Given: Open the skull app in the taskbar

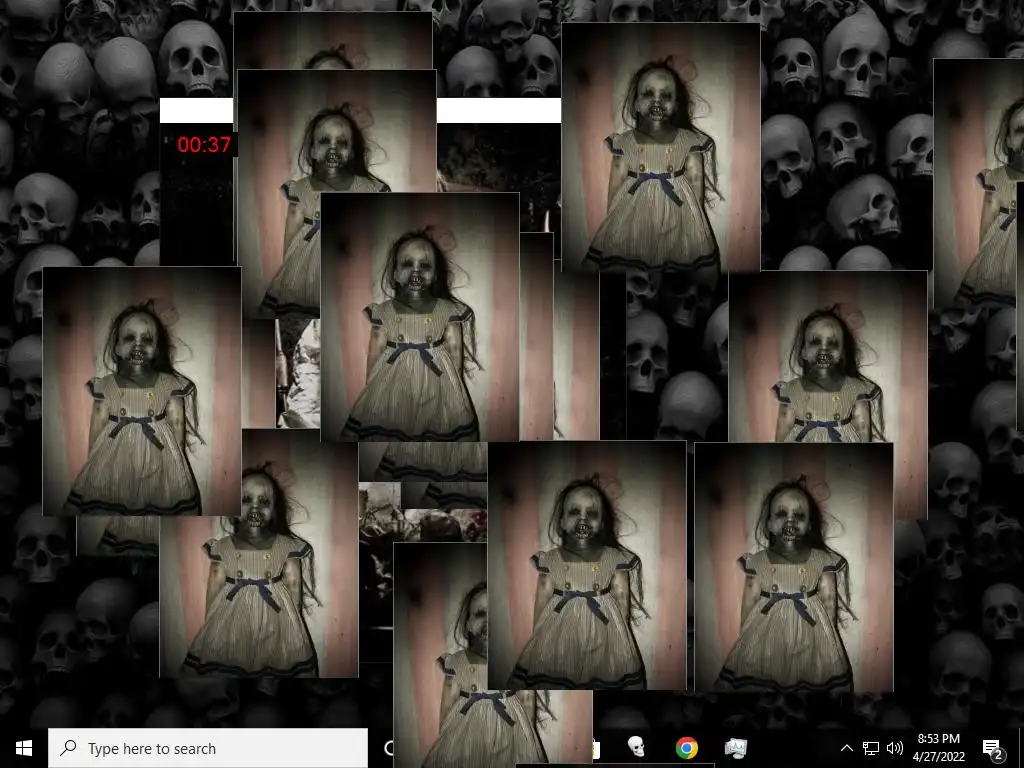Looking at the screenshot, I should 636,747.
